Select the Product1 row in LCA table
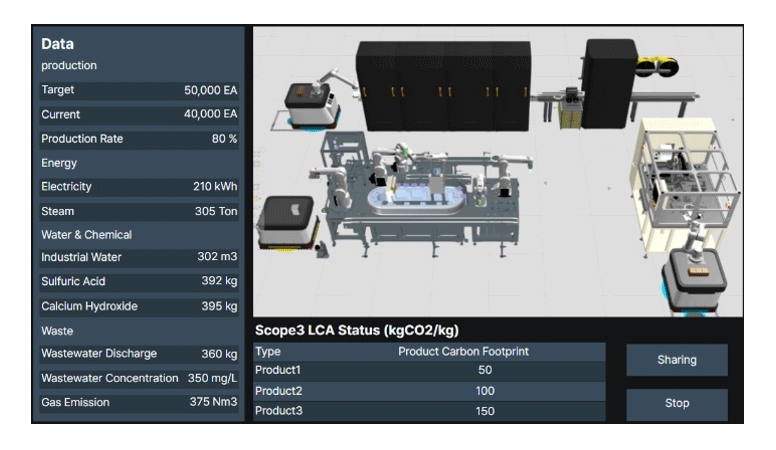Image resolution: width=776 pixels, height=450 pixels. [x=429, y=370]
